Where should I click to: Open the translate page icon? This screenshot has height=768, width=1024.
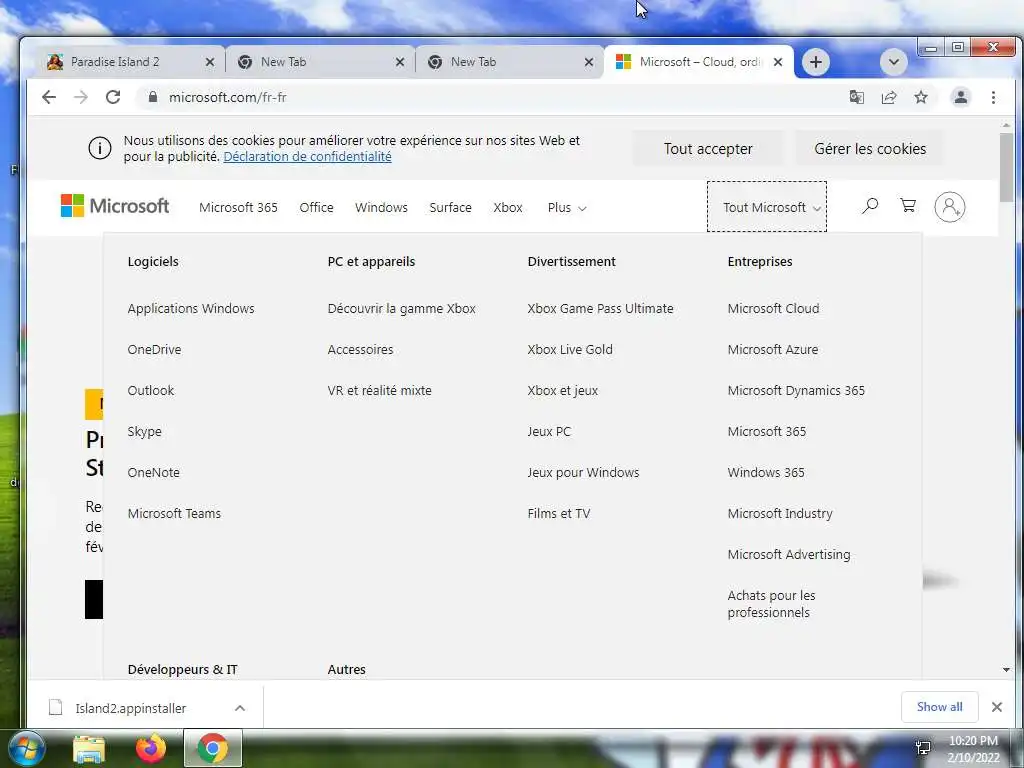[x=856, y=97]
